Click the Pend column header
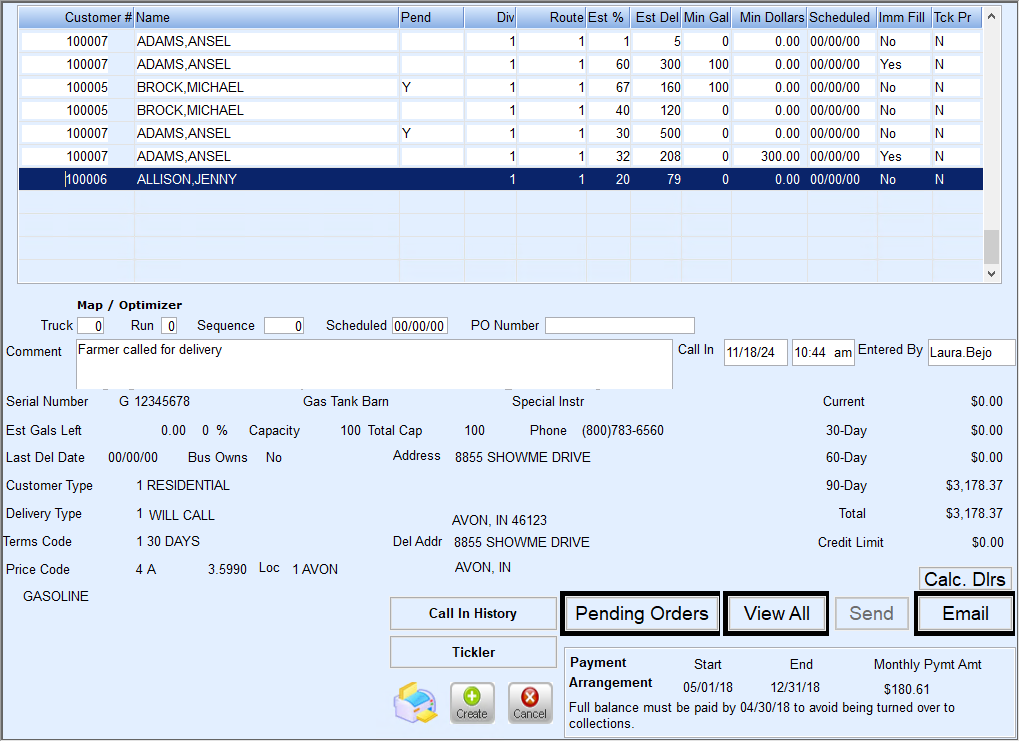This screenshot has width=1019, height=741. 432,18
